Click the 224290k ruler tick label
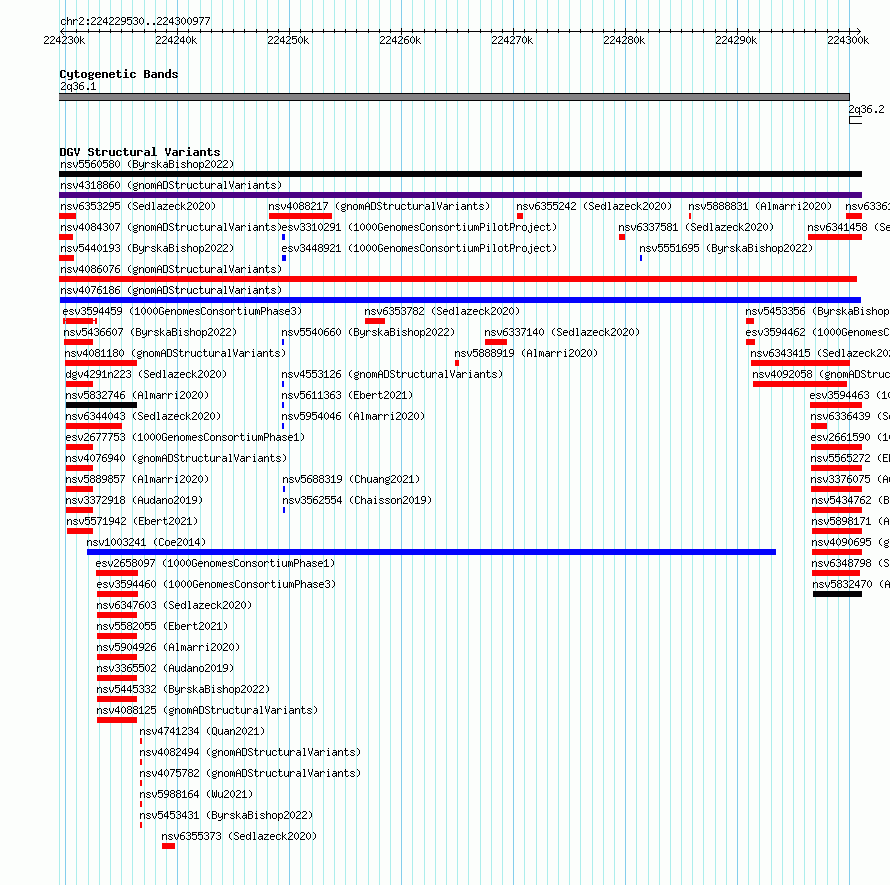The height and width of the screenshot is (885, 890). pyautogui.click(x=736, y=40)
